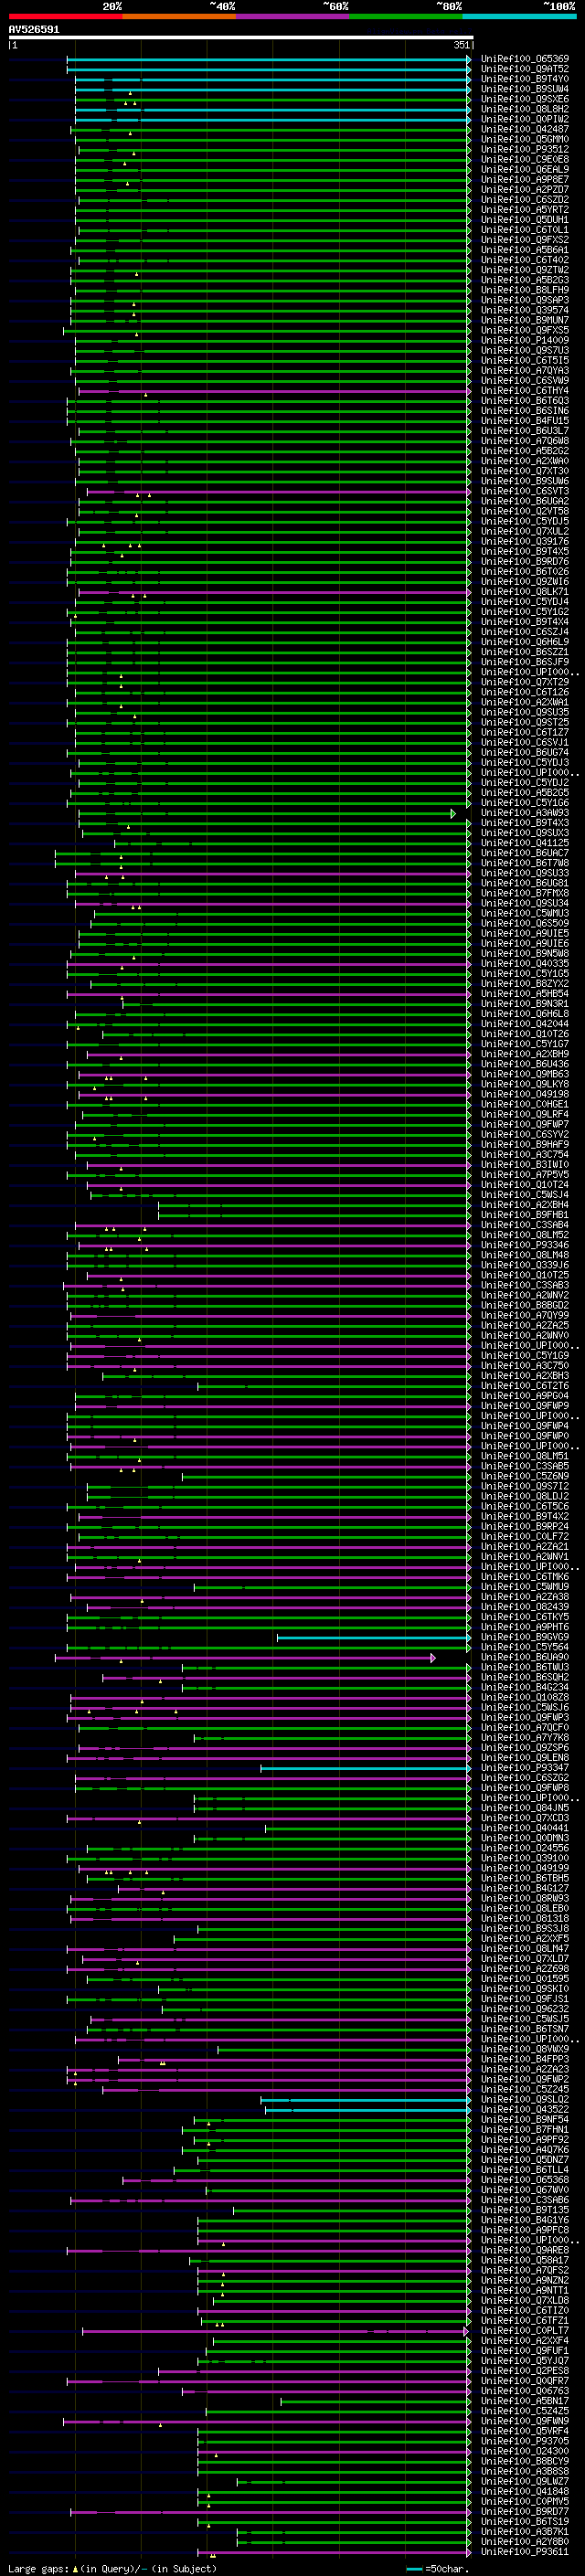Click the cyan alignment bar for UniRef100_Q9AT52
585x2576 pixels.
click(268, 69)
